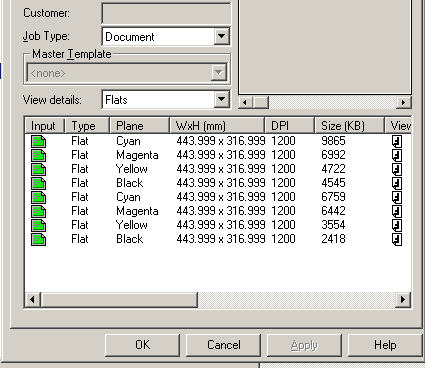425x368 pixels.
Task: Open the view icon for the 6759 KB Cyan flat
Action: pyautogui.click(x=397, y=197)
